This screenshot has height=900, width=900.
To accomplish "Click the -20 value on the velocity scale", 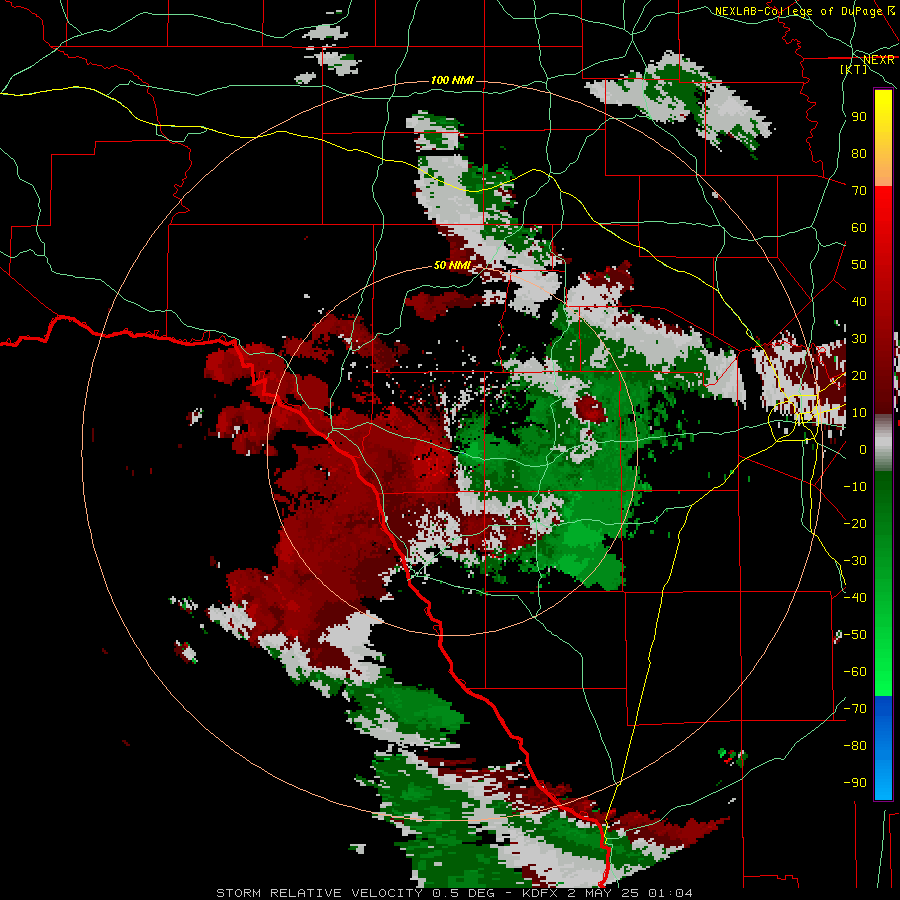I will coord(855,523).
